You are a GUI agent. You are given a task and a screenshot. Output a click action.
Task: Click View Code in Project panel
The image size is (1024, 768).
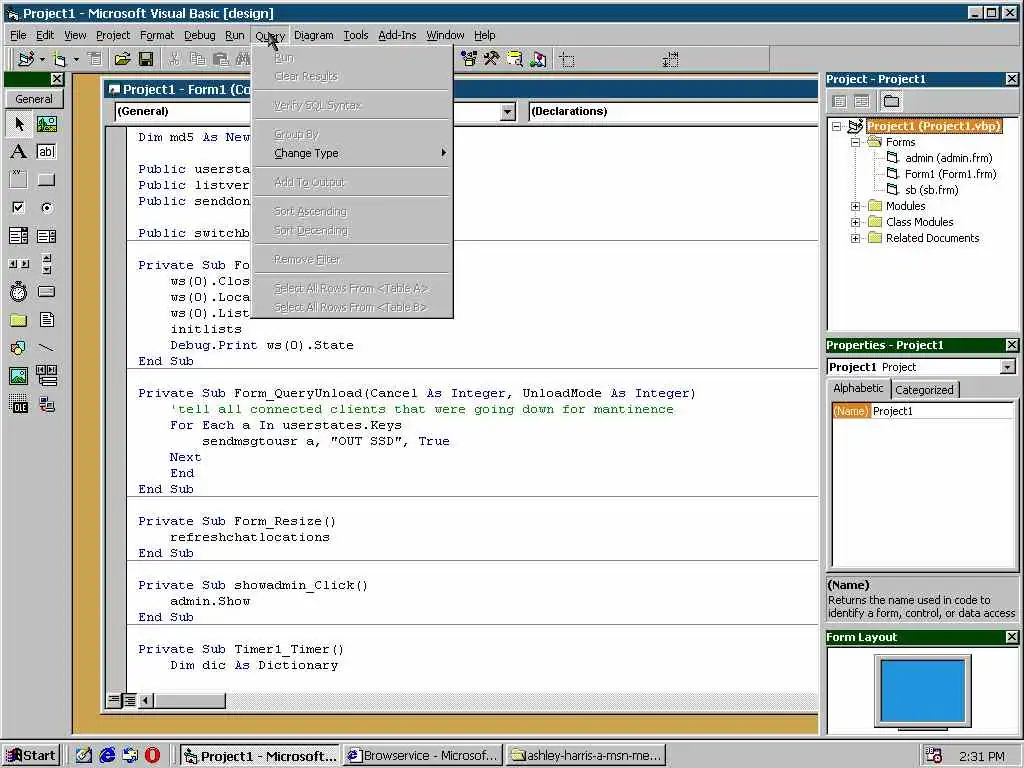point(840,101)
